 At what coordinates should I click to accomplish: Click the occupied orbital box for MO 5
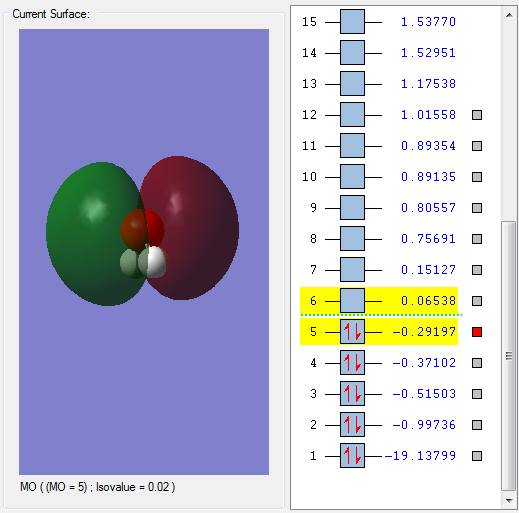pyautogui.click(x=352, y=332)
